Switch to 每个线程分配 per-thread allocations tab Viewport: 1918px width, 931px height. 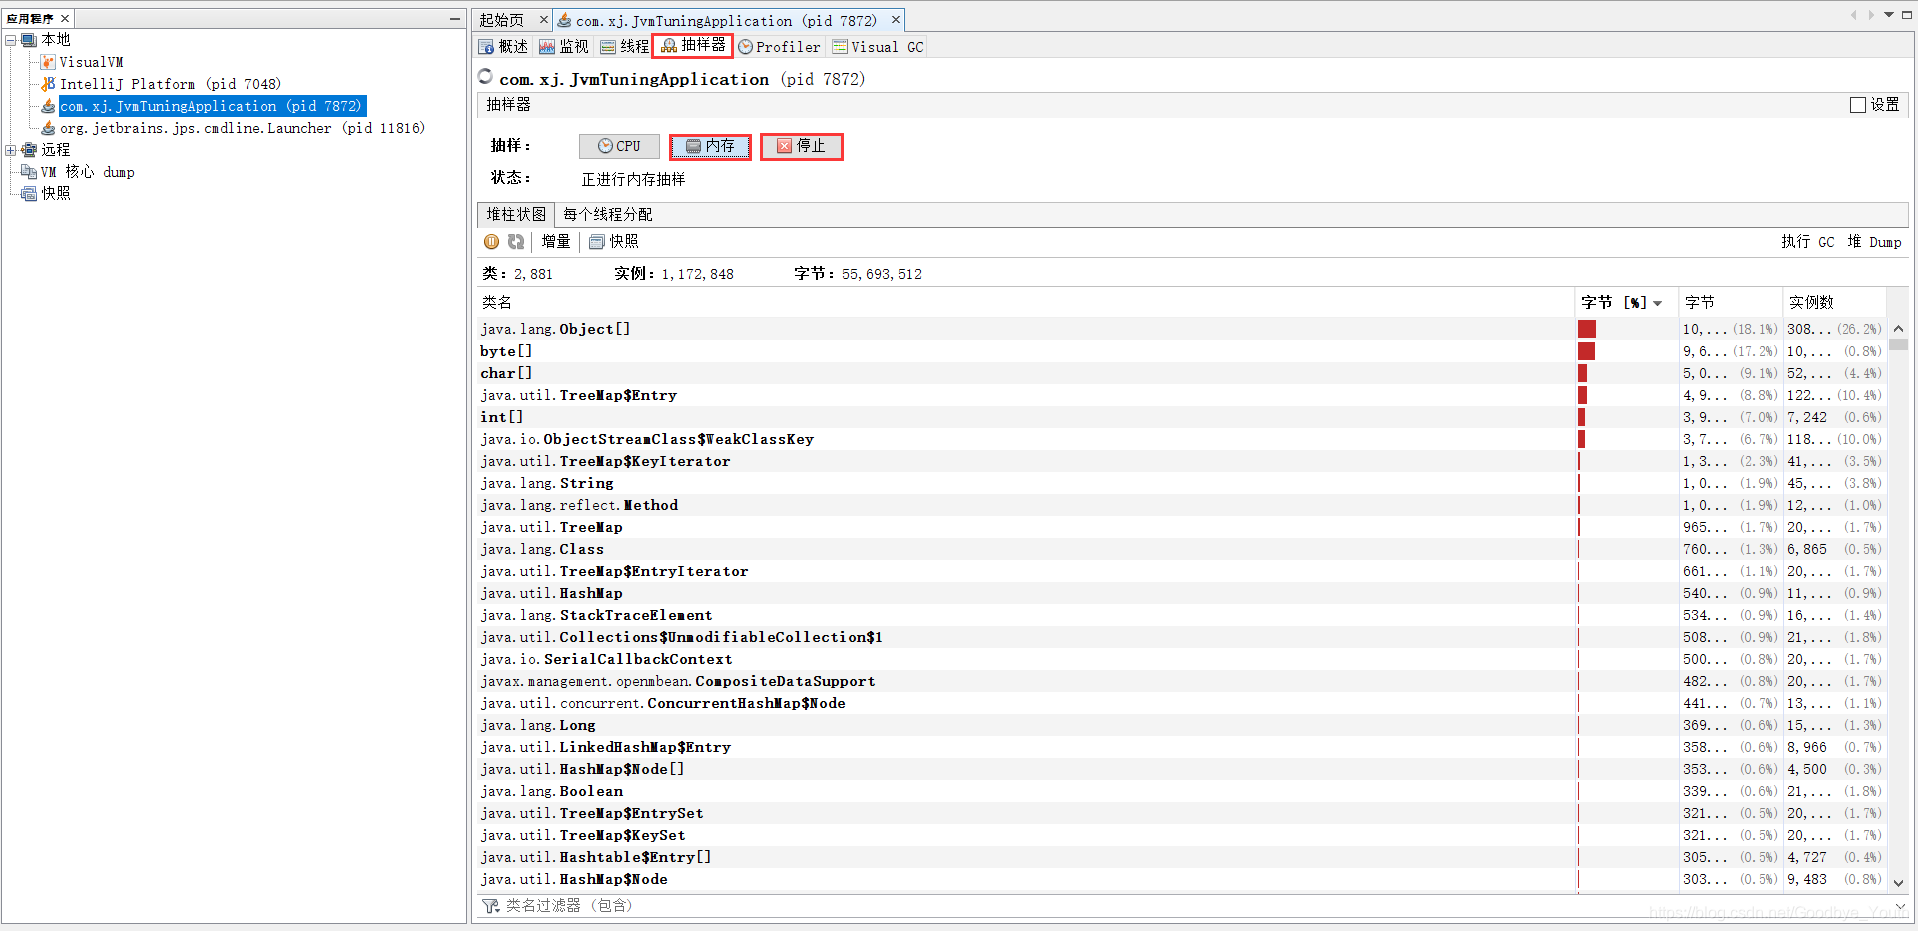[x=607, y=215]
